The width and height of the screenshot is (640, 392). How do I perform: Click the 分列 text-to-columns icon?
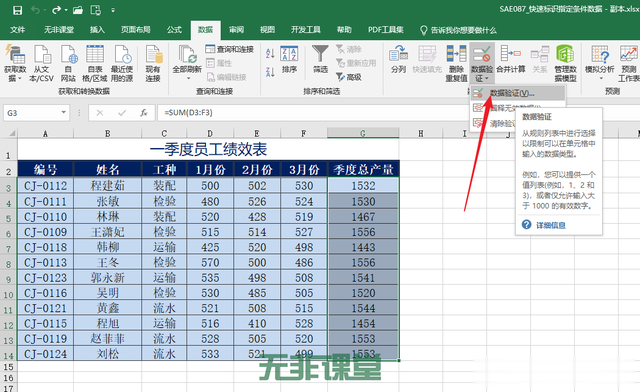(398, 60)
